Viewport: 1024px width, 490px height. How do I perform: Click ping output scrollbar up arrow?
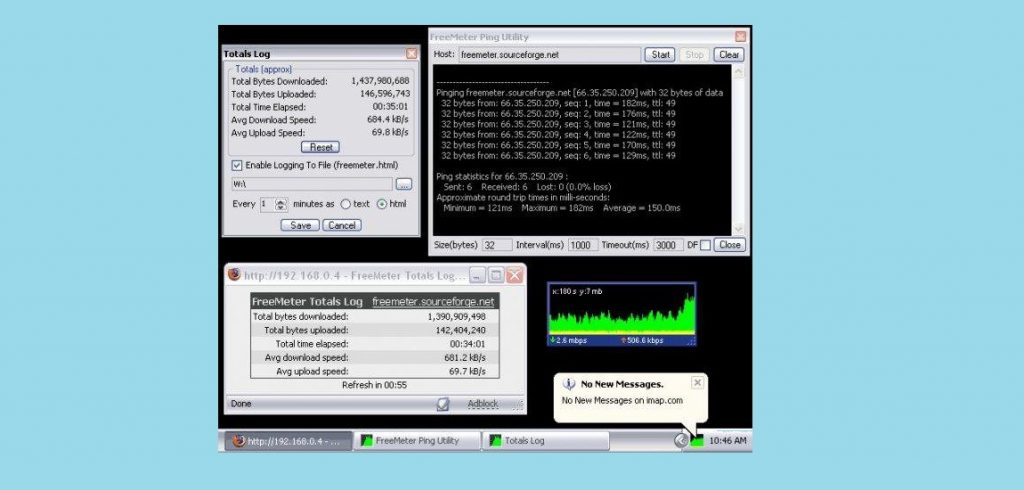click(739, 73)
